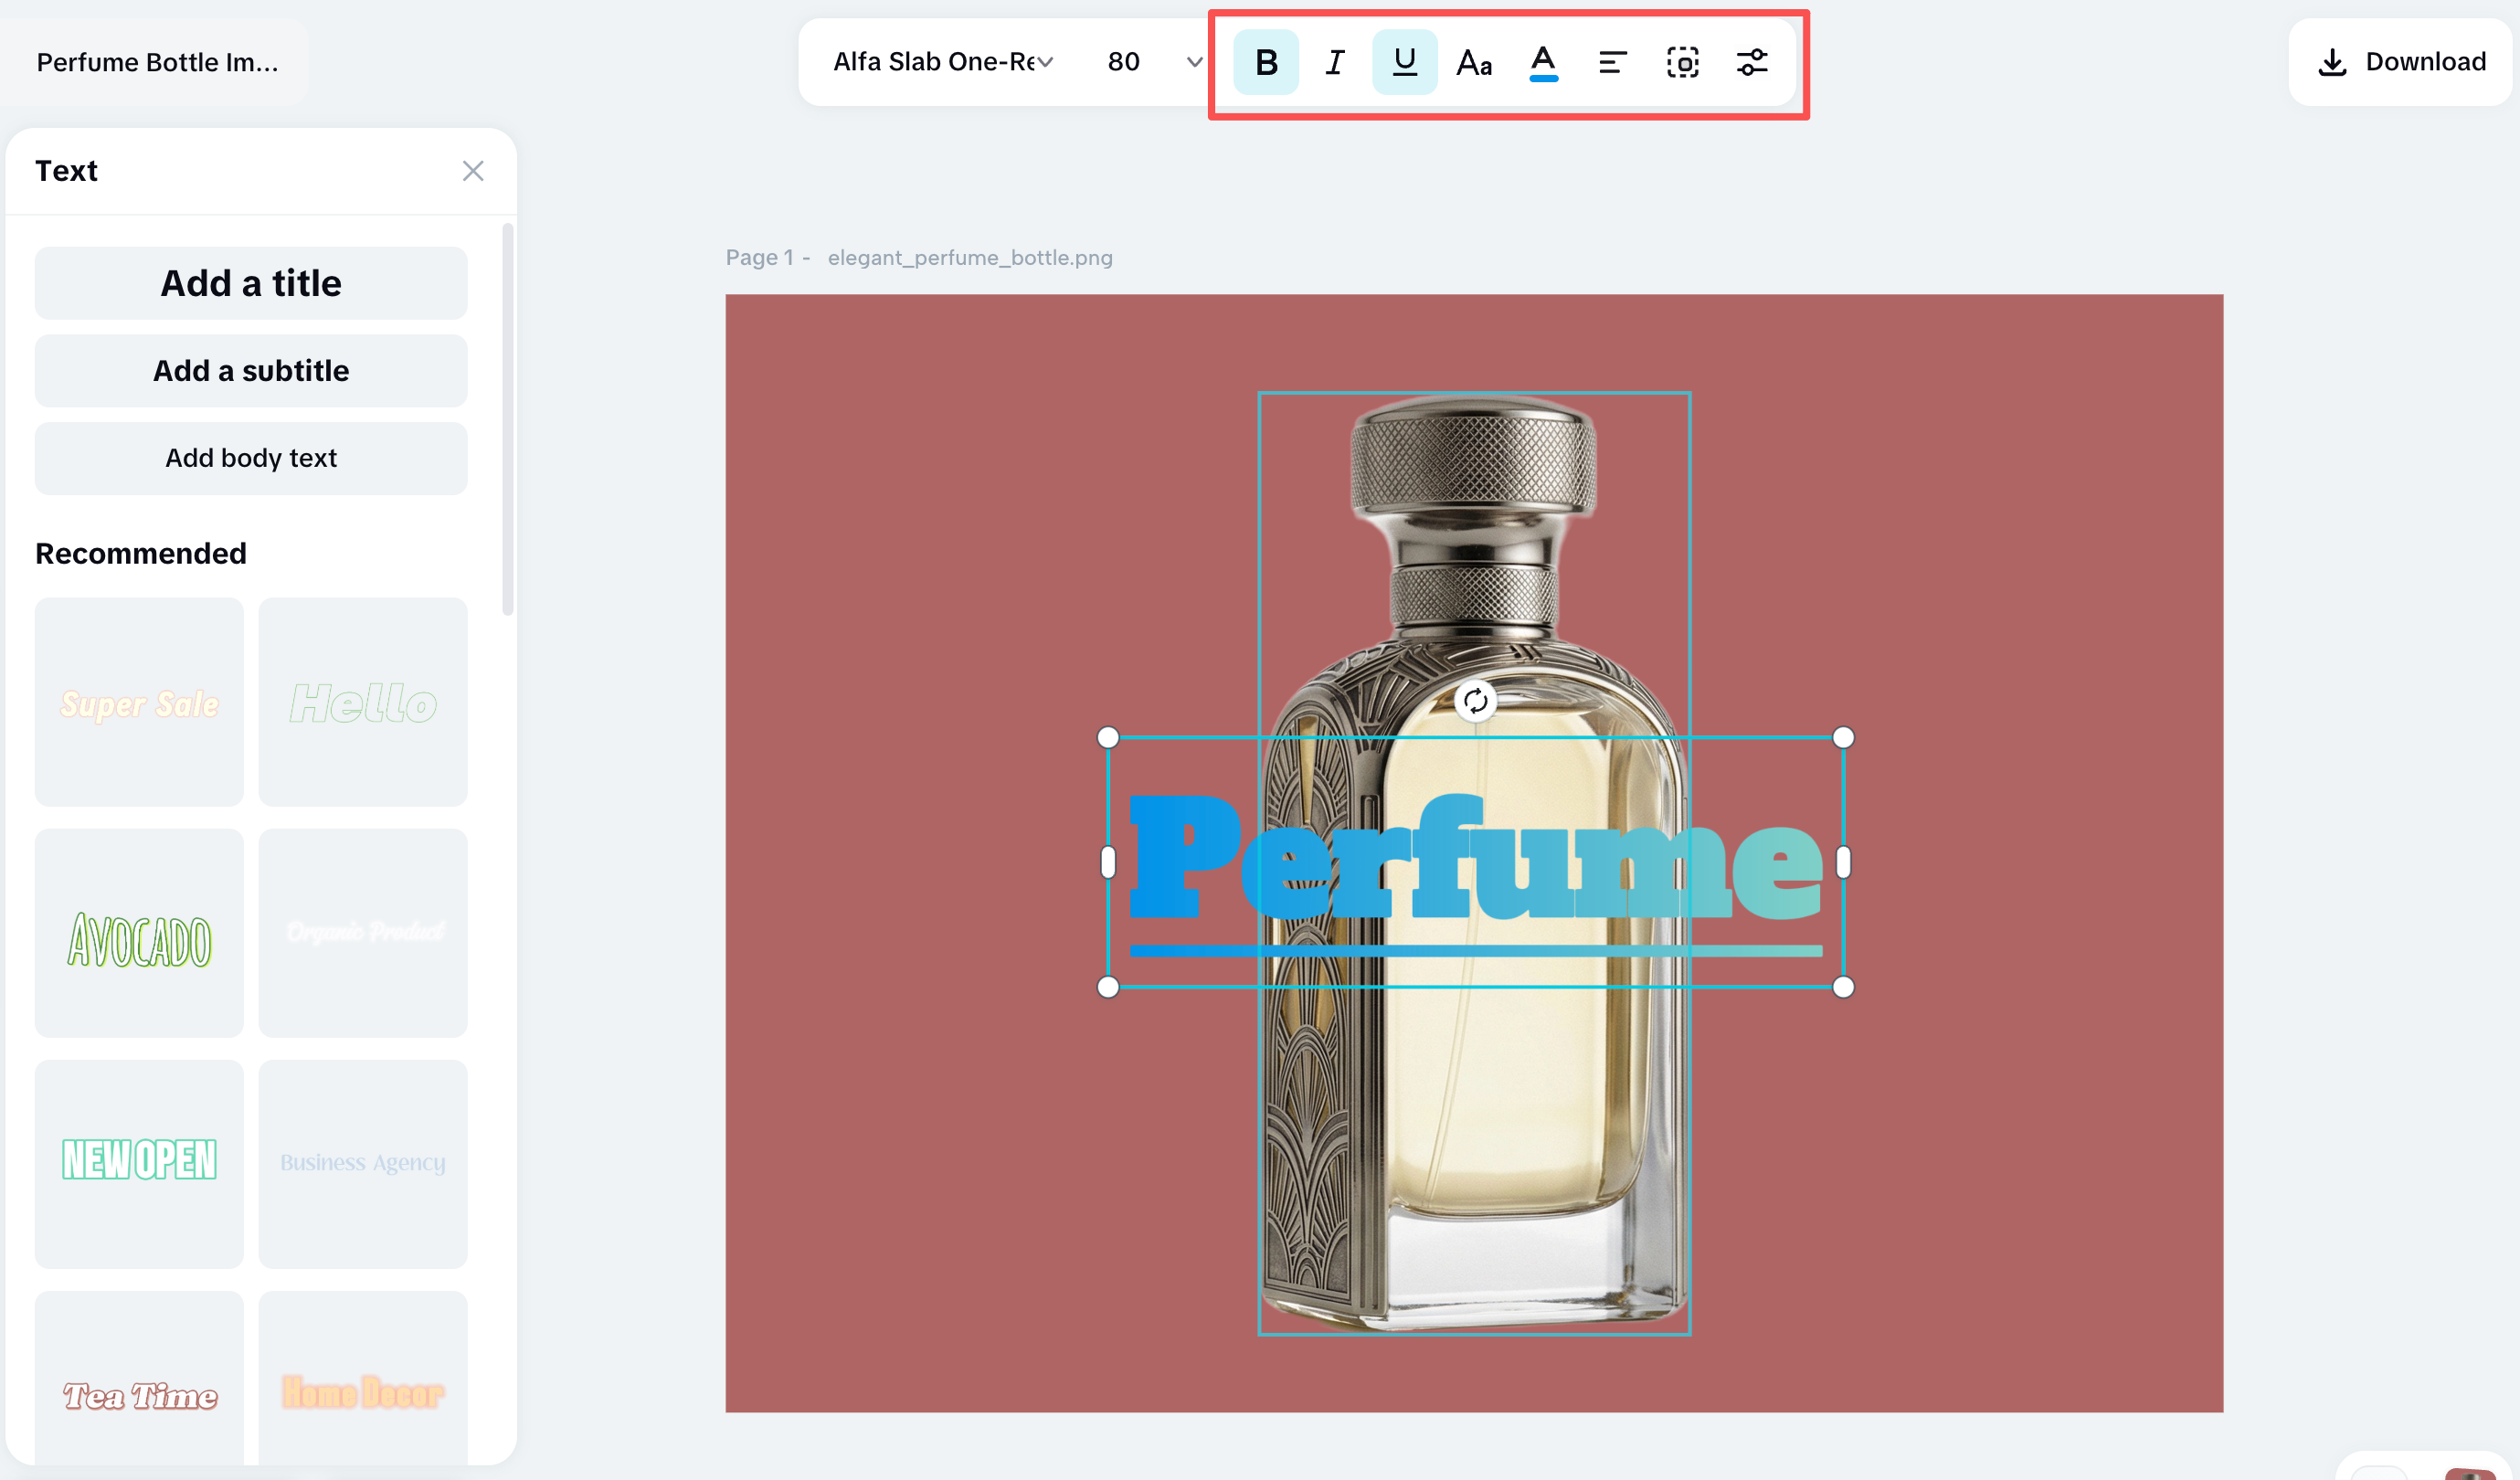Open the text color picker
2520x1480 pixels.
pos(1543,62)
